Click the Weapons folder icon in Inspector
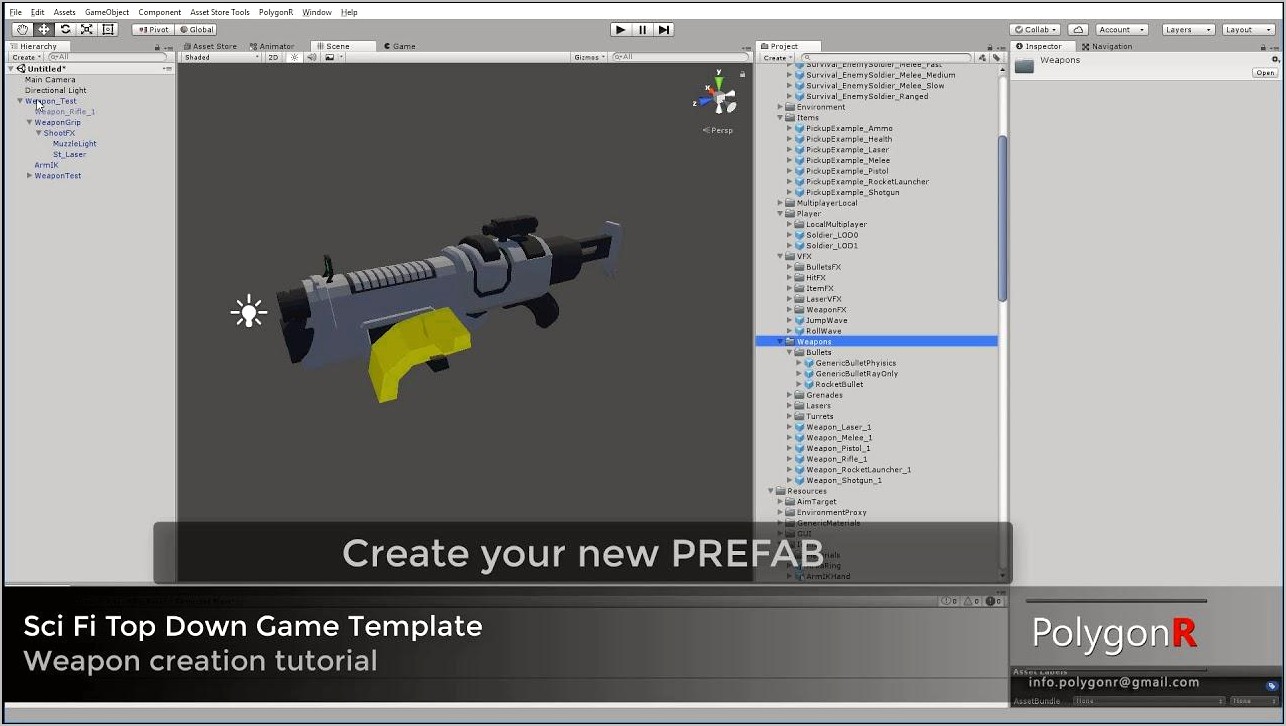The image size is (1286, 726). click(x=1024, y=66)
